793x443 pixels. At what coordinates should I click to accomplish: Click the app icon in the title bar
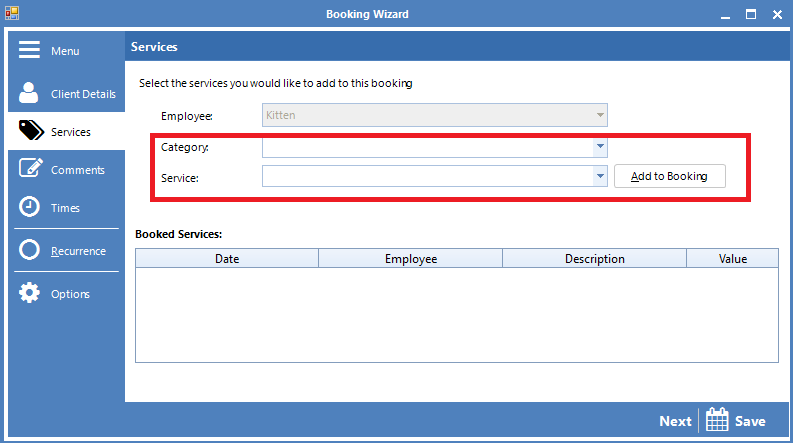[11, 14]
